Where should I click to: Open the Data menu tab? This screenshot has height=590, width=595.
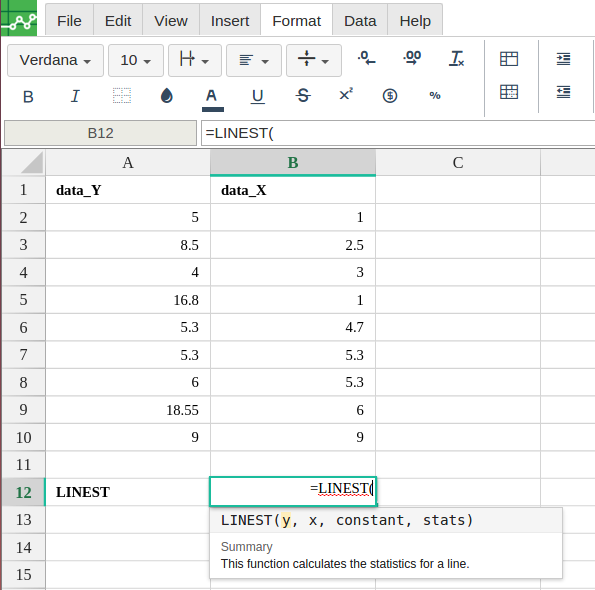pyautogui.click(x=360, y=20)
